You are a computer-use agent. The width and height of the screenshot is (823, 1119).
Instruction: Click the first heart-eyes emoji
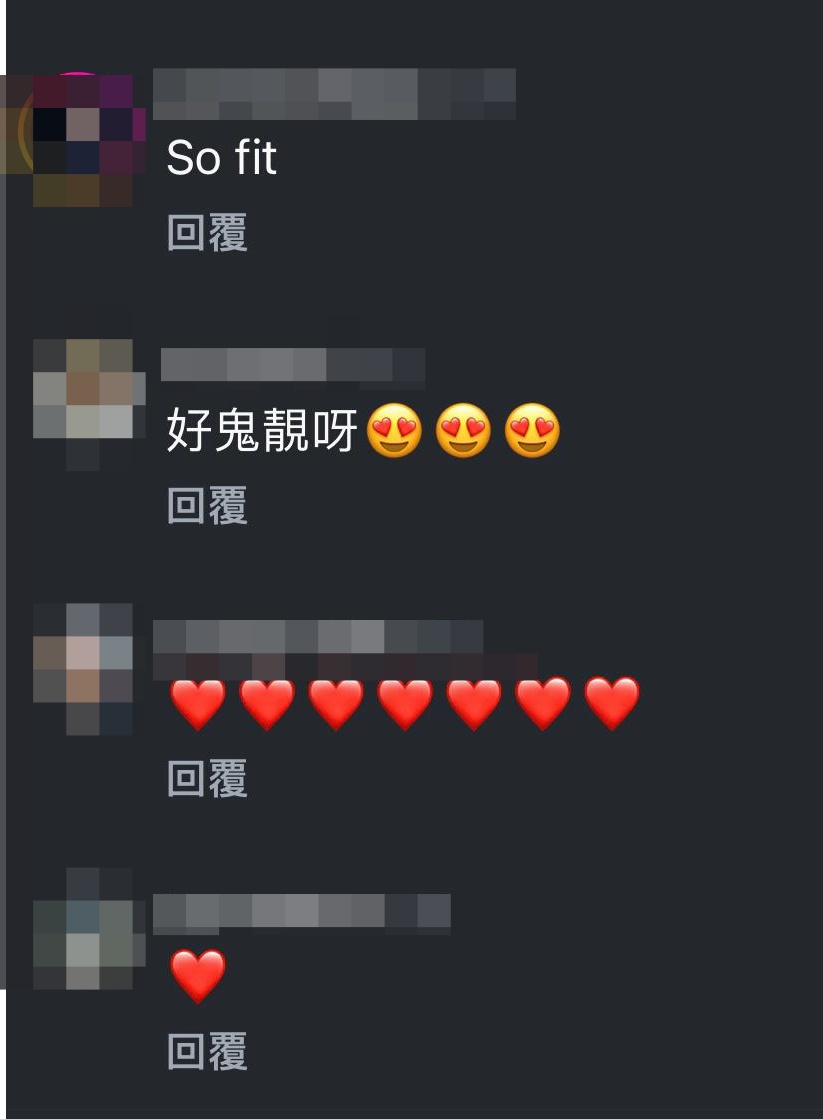pos(395,430)
